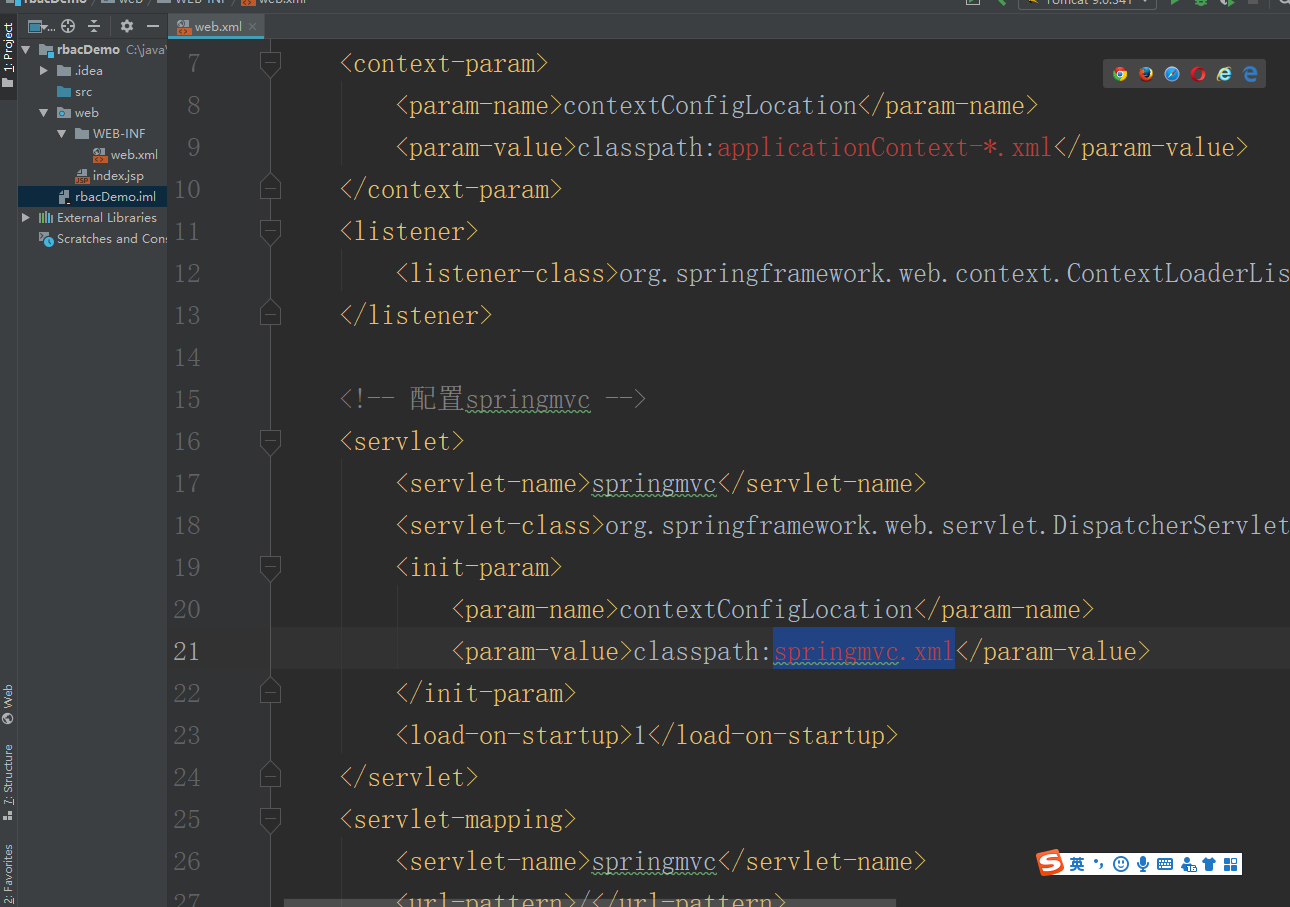Toggle Sogou punctuation mode
1290x907 pixels.
pos(1099,864)
